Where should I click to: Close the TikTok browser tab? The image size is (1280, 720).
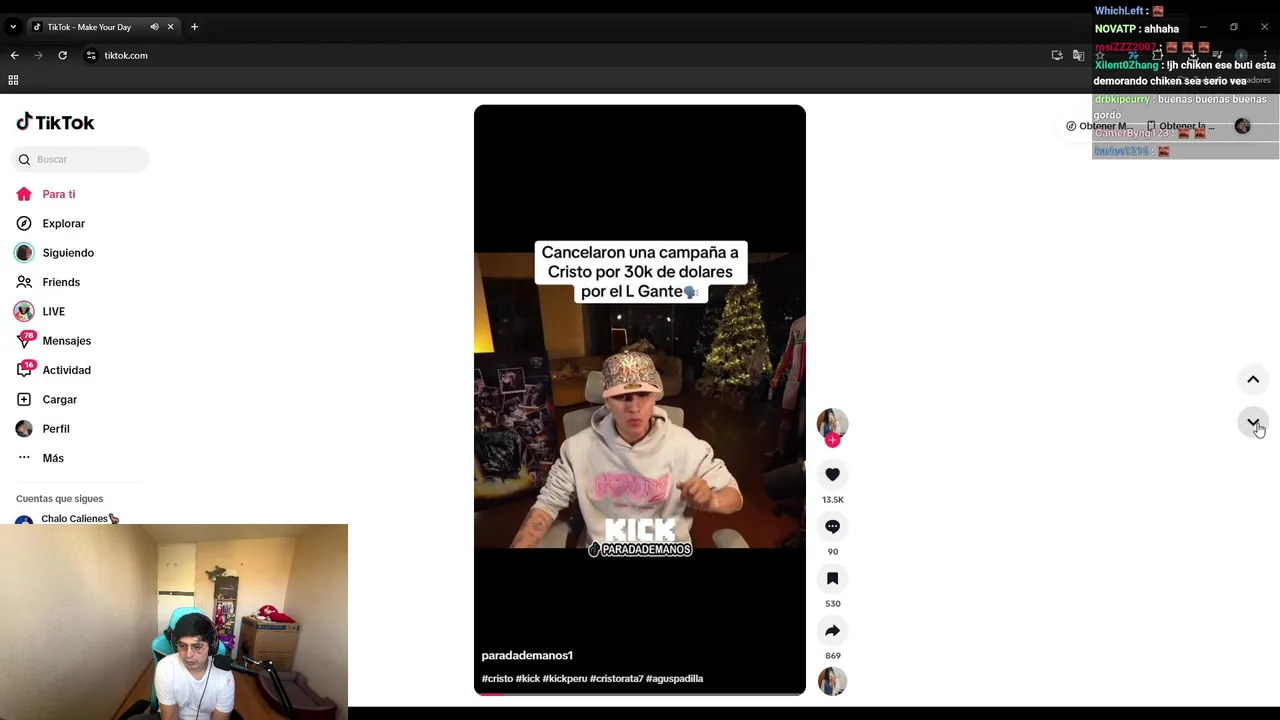click(x=170, y=27)
